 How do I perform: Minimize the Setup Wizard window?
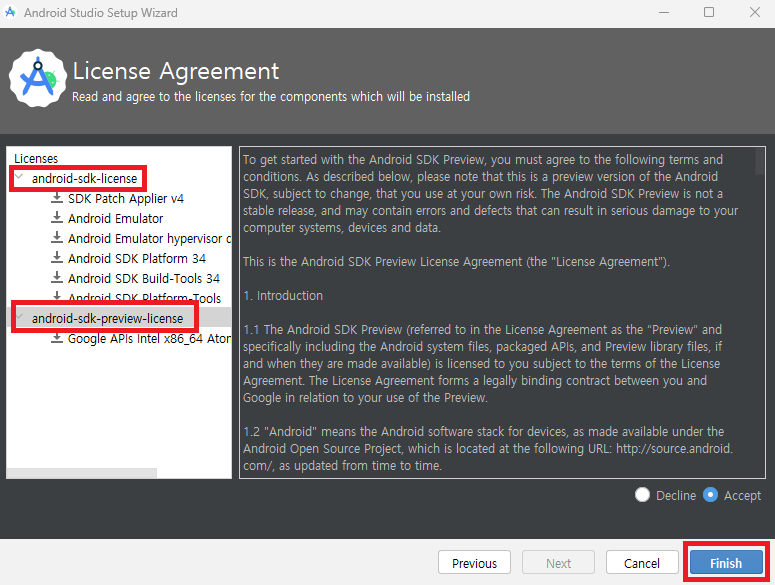click(664, 12)
